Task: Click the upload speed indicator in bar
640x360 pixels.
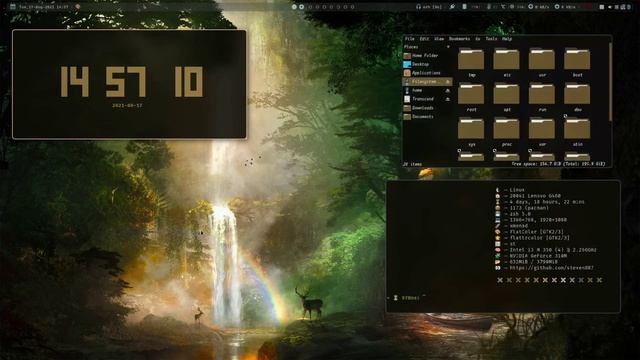Action: 565,7
